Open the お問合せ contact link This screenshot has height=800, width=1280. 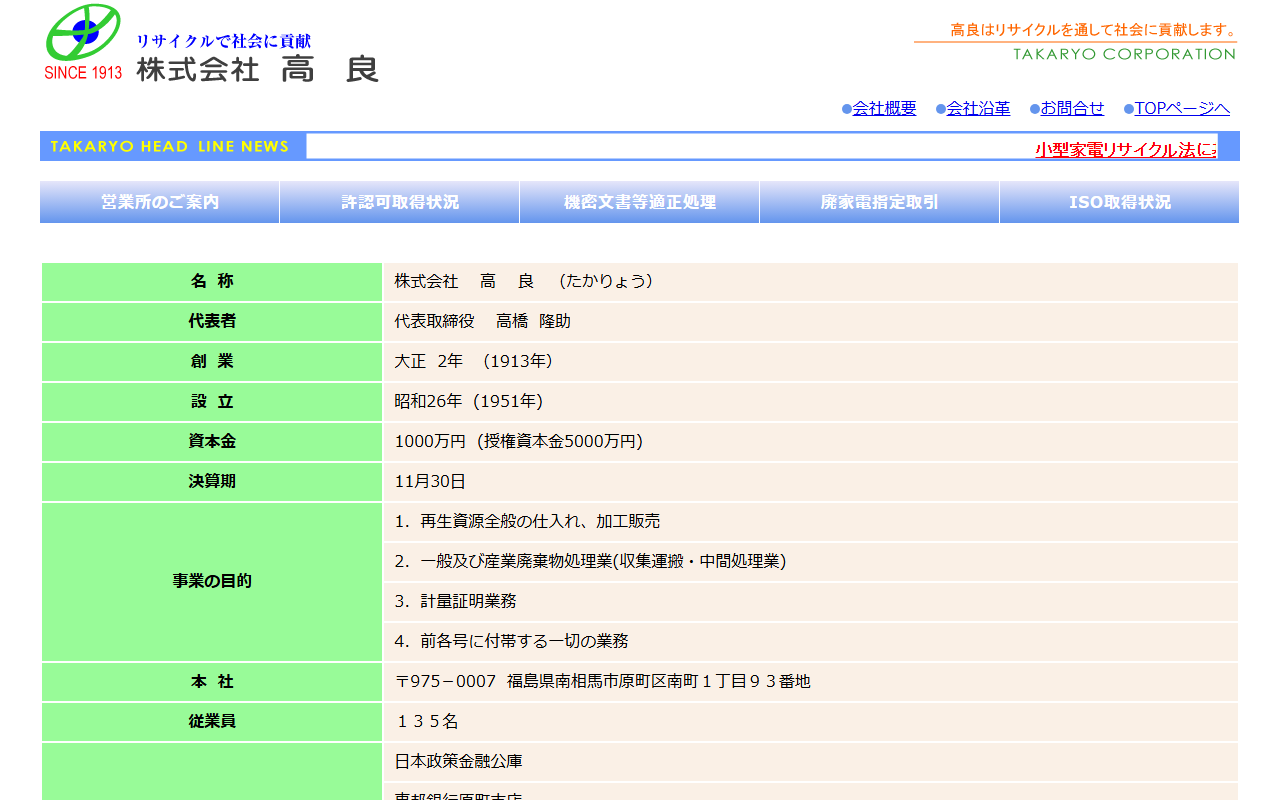click(x=1072, y=108)
